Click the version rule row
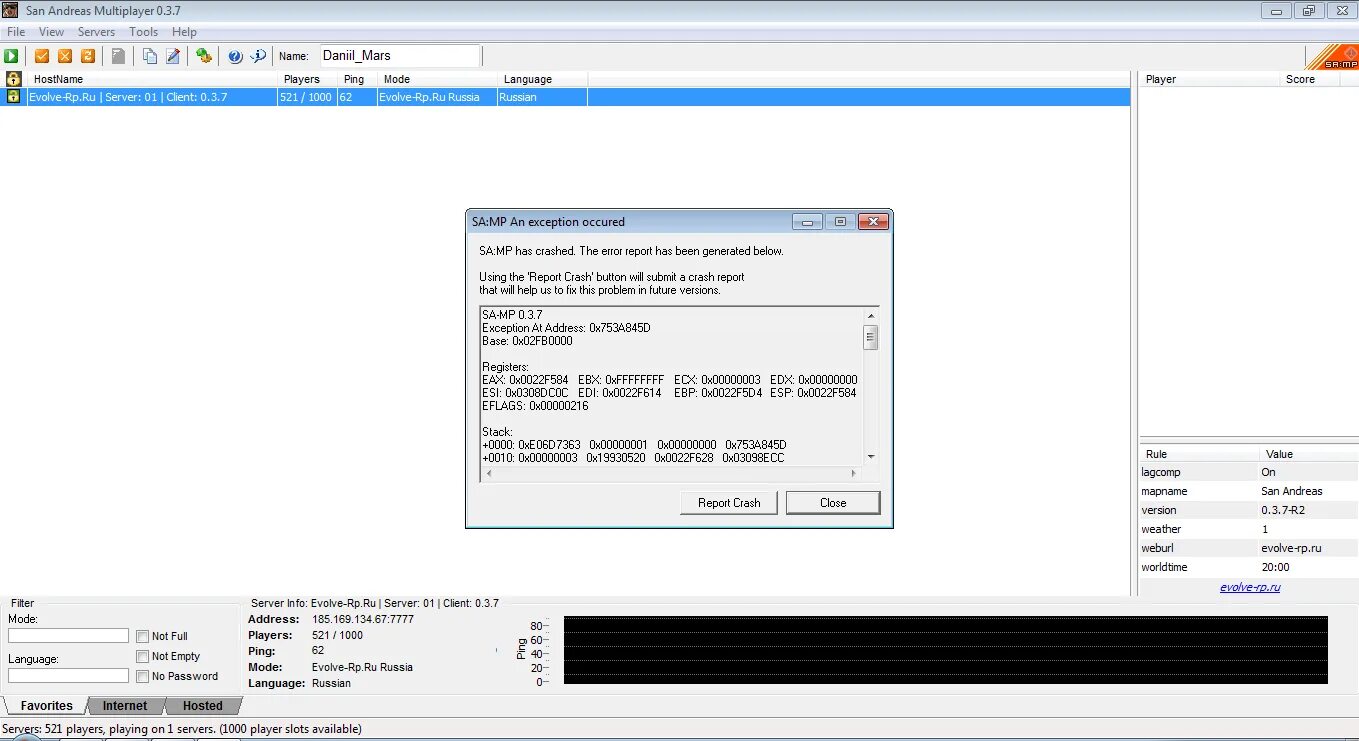The image size is (1359, 741). point(1248,510)
